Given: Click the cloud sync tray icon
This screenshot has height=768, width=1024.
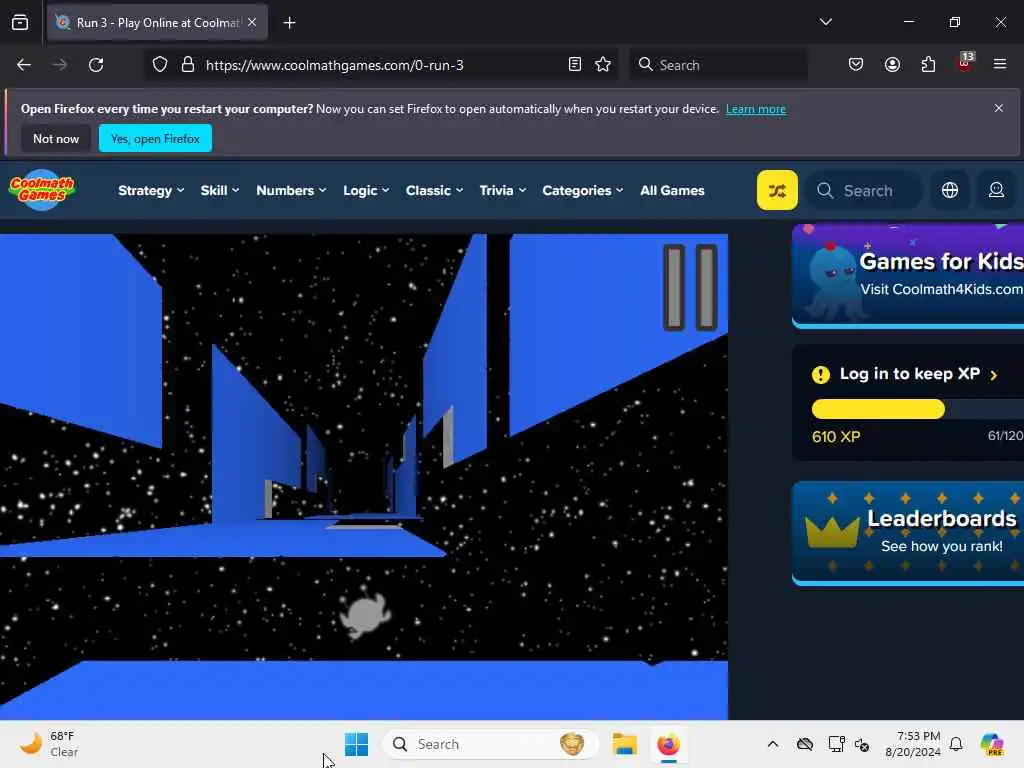Looking at the screenshot, I should 805,744.
